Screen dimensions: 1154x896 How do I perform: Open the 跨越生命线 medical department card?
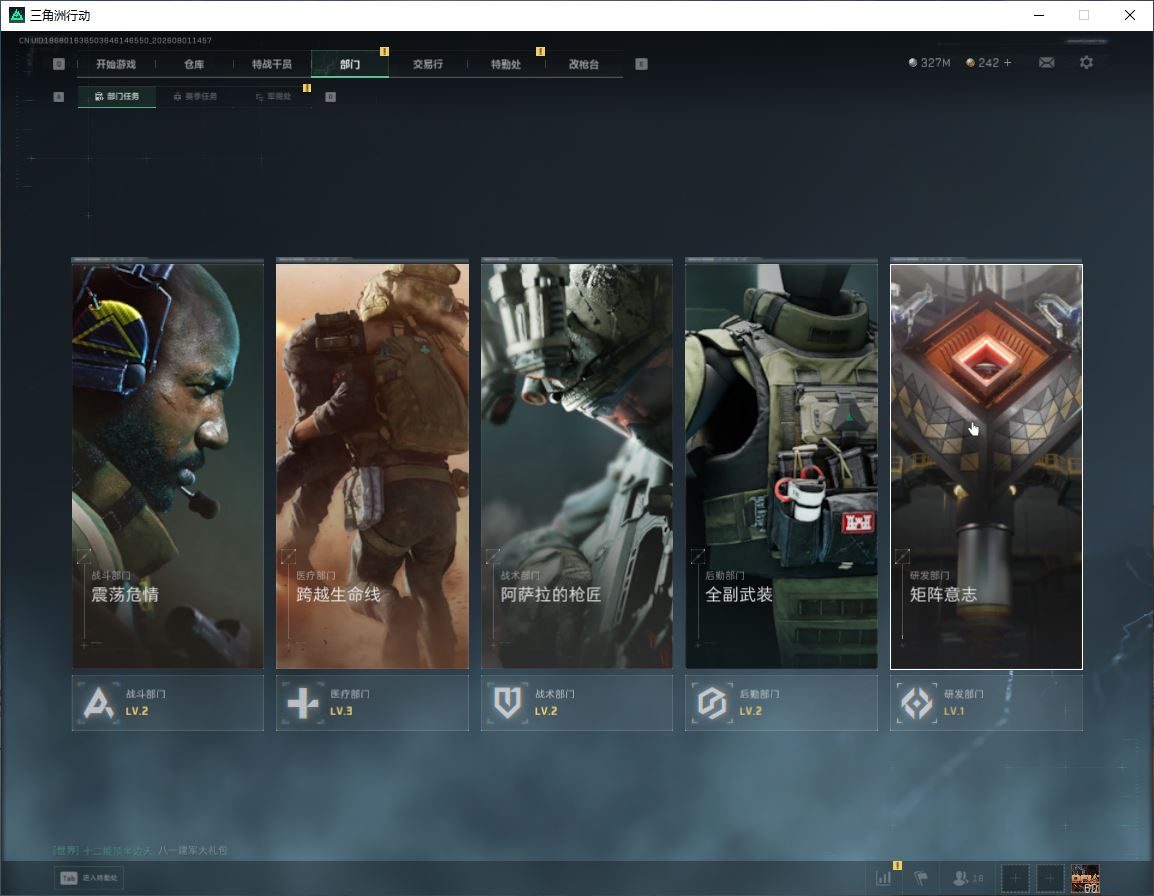coord(372,466)
